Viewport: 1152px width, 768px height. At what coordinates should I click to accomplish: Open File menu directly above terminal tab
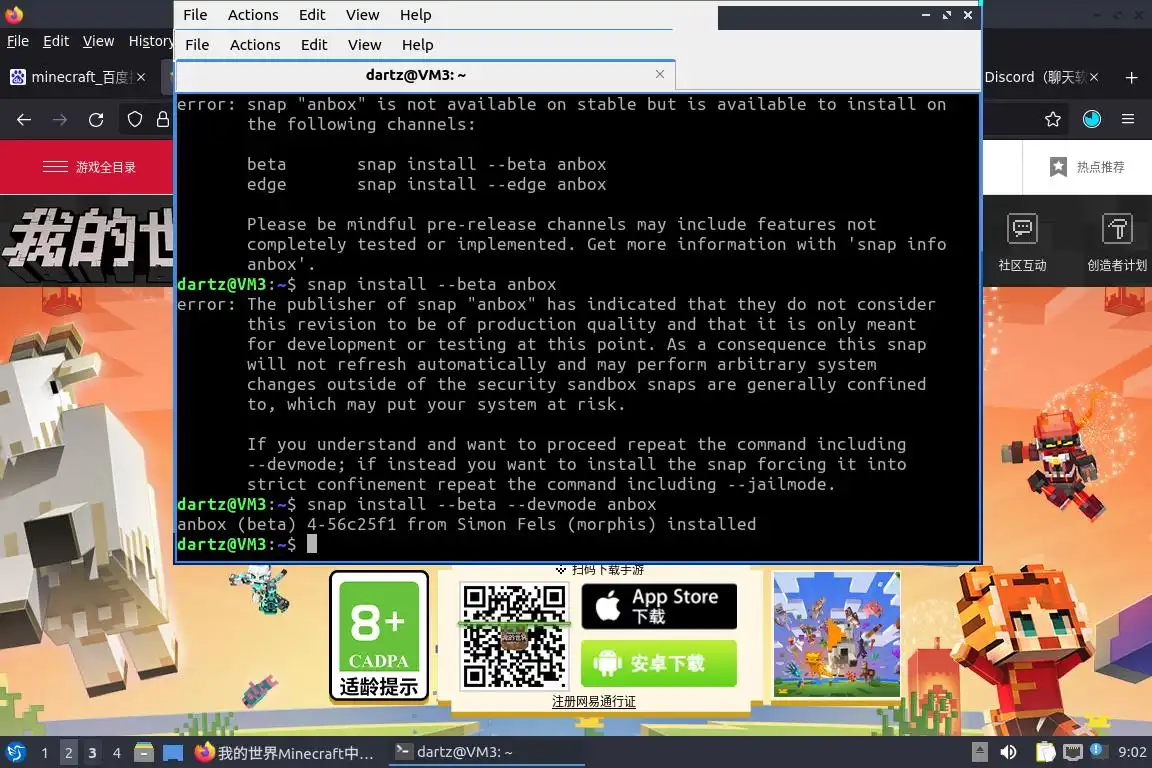pos(197,45)
